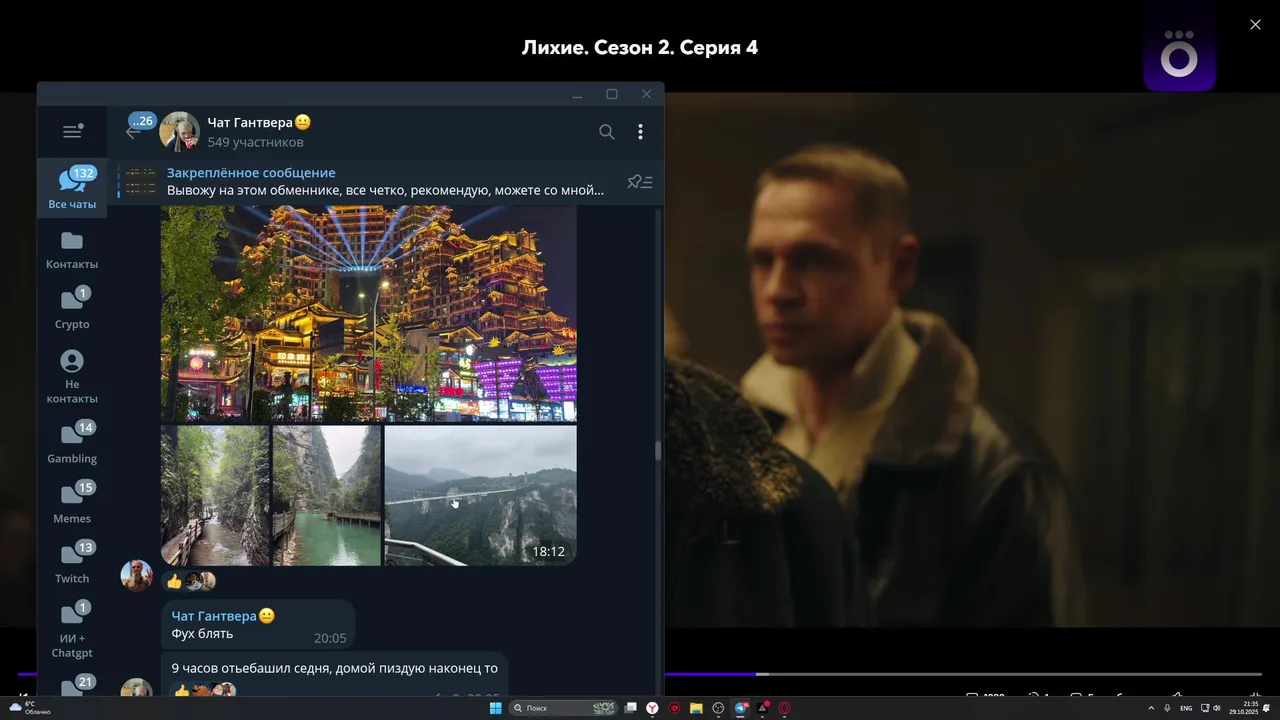1280x720 pixels.
Task: Open volume control in the system tray
Action: tap(1217, 708)
